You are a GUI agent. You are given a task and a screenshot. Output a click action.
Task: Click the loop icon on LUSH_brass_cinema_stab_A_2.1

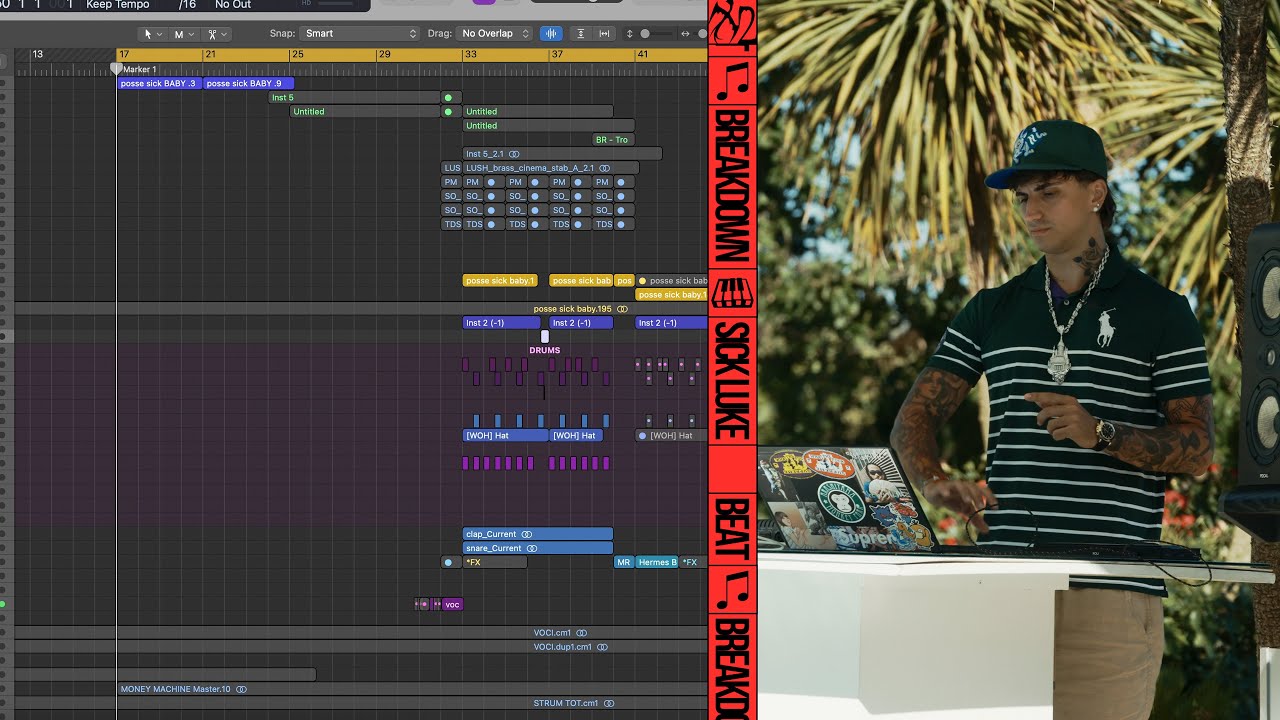click(604, 168)
